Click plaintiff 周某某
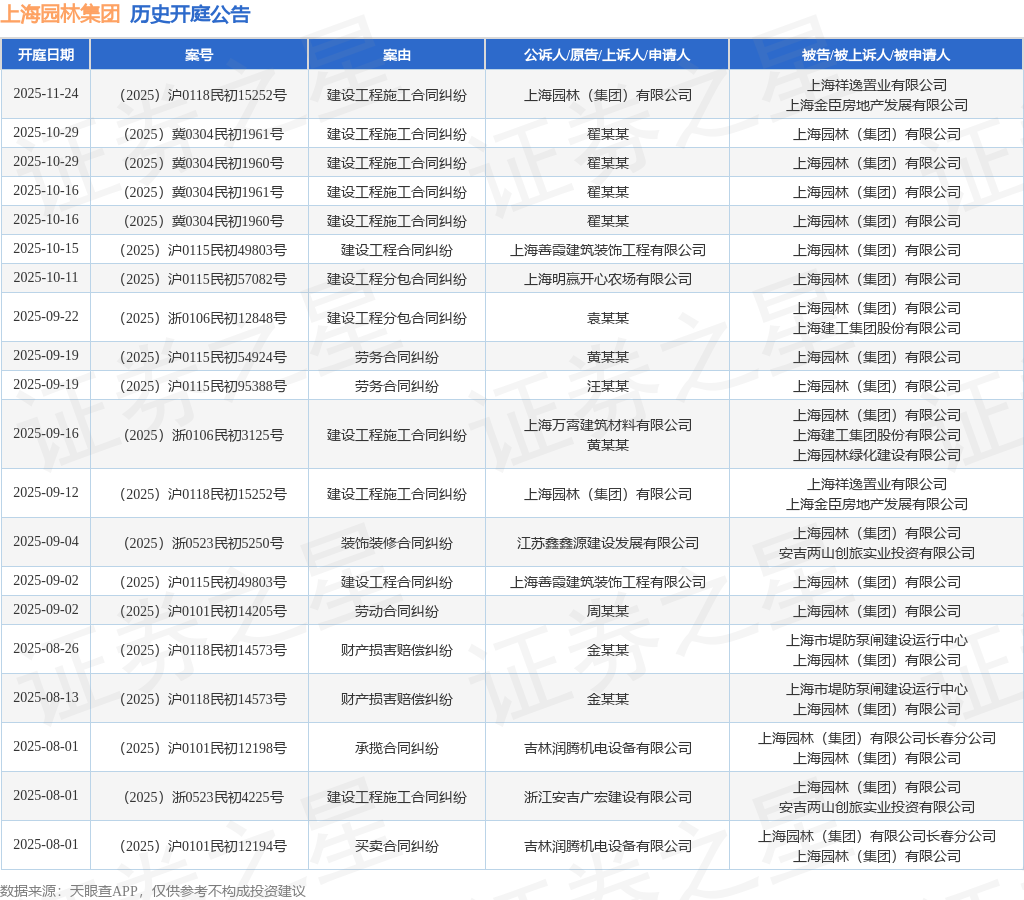Screen dimensions: 1024x900 click(x=607, y=611)
